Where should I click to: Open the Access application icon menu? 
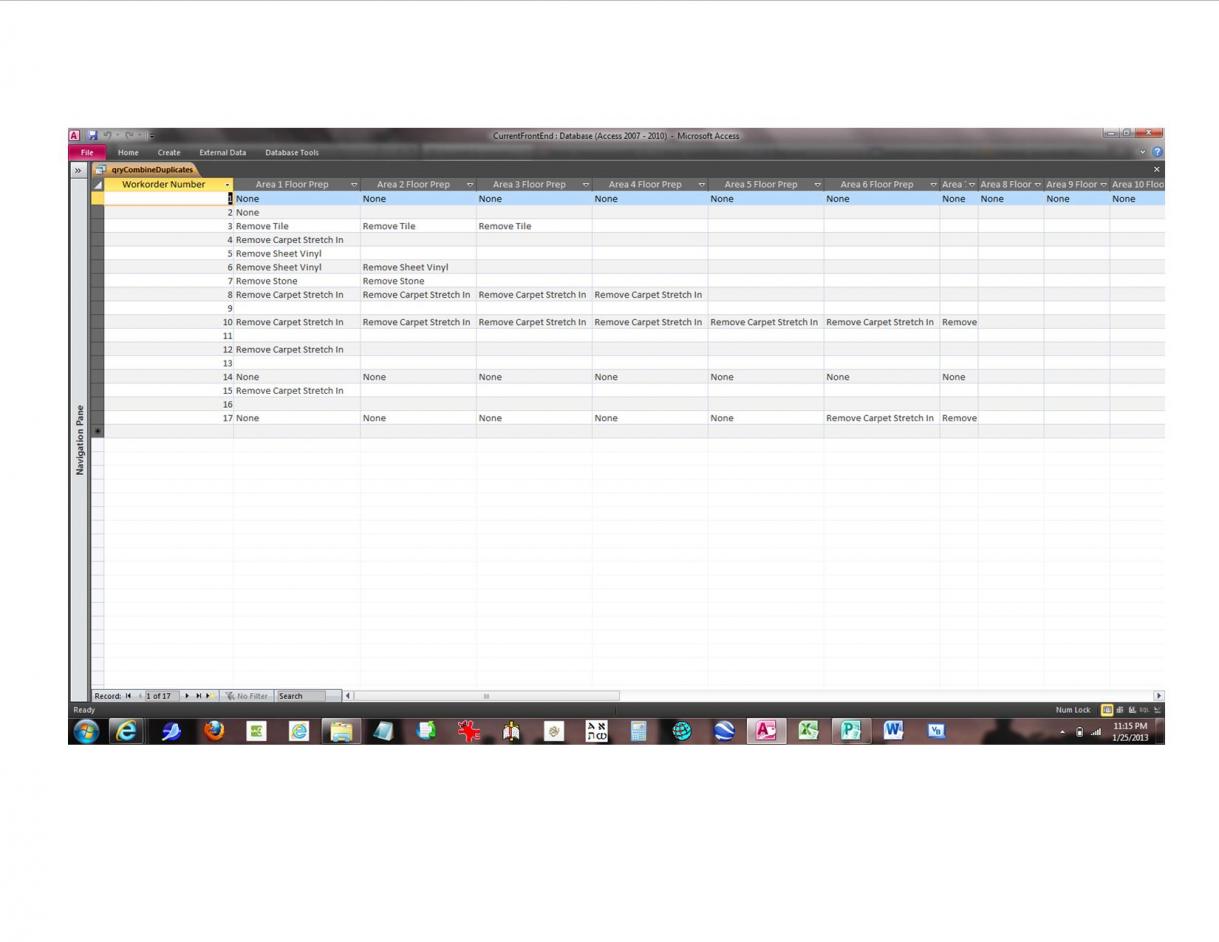pos(75,135)
